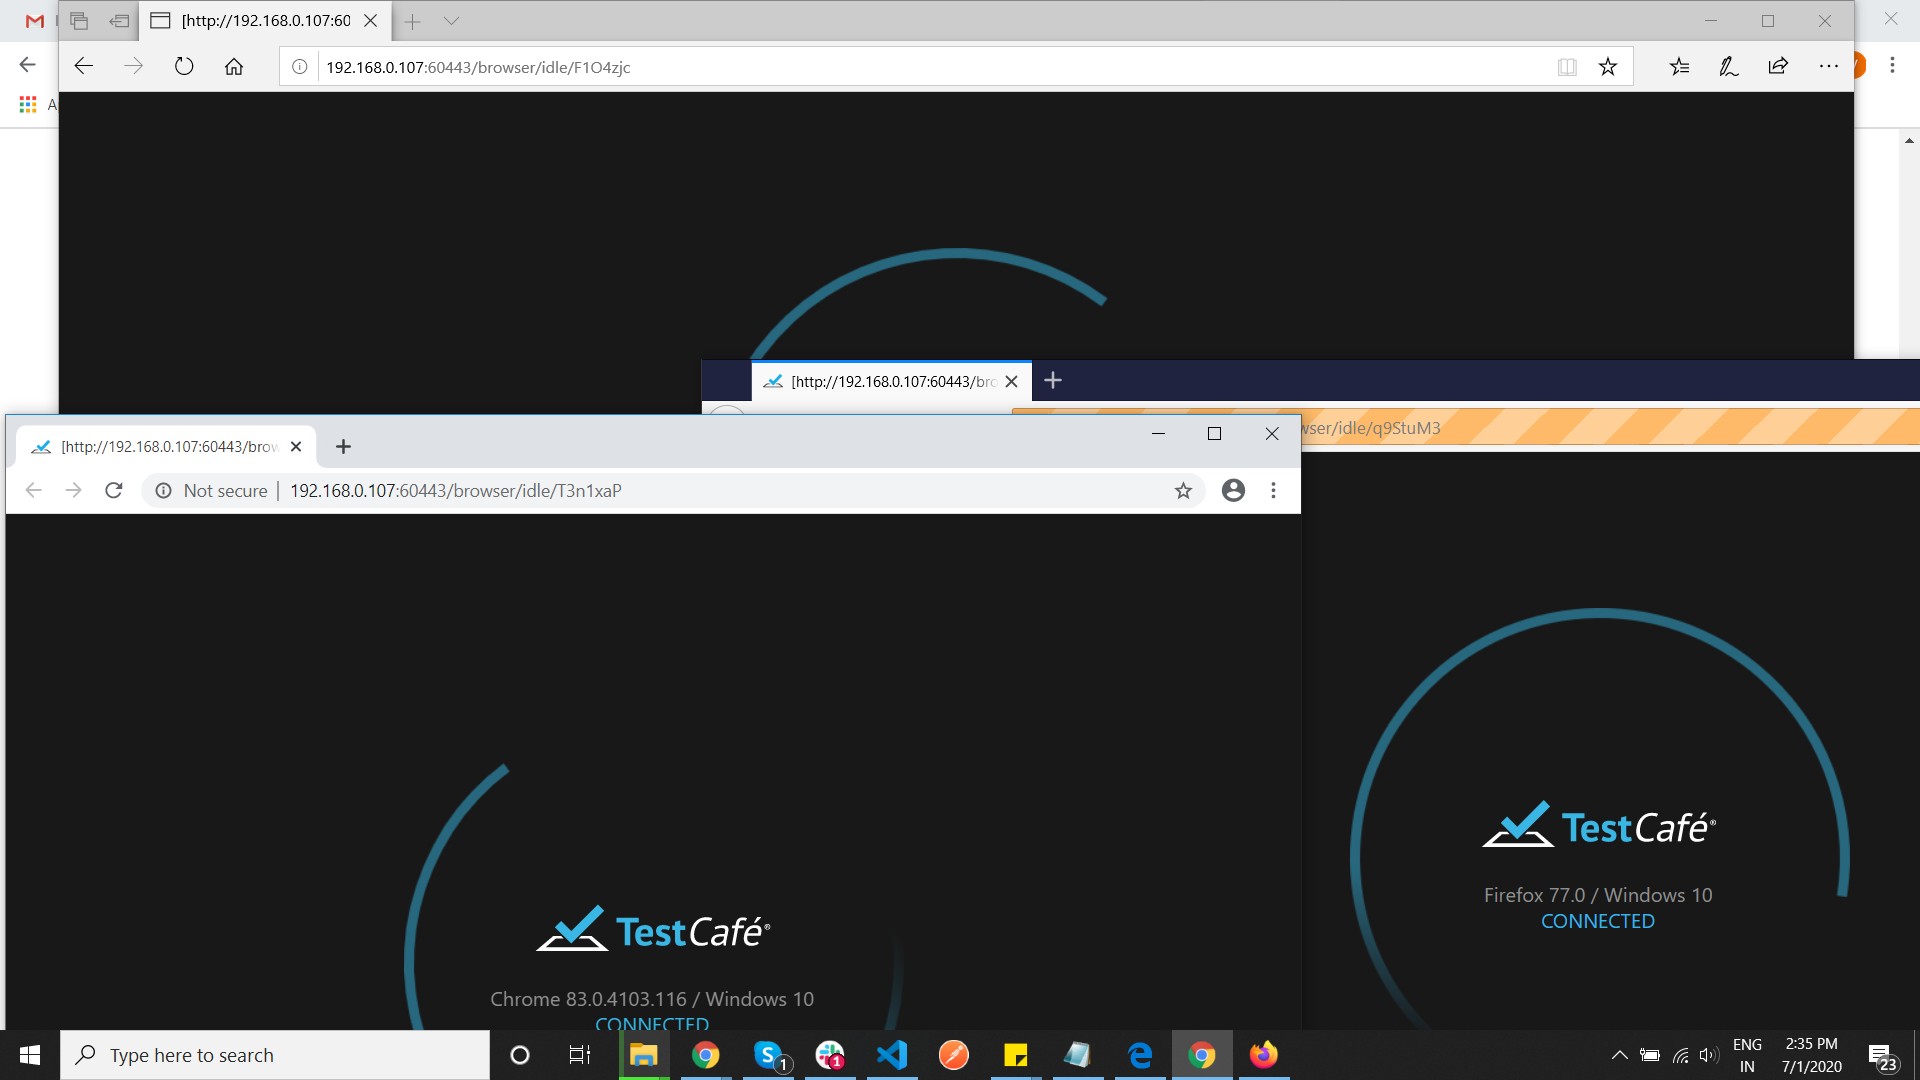This screenshot has width=1920, height=1080.
Task: Click Chrome address bar URL T3n1xaP
Action: click(x=455, y=491)
